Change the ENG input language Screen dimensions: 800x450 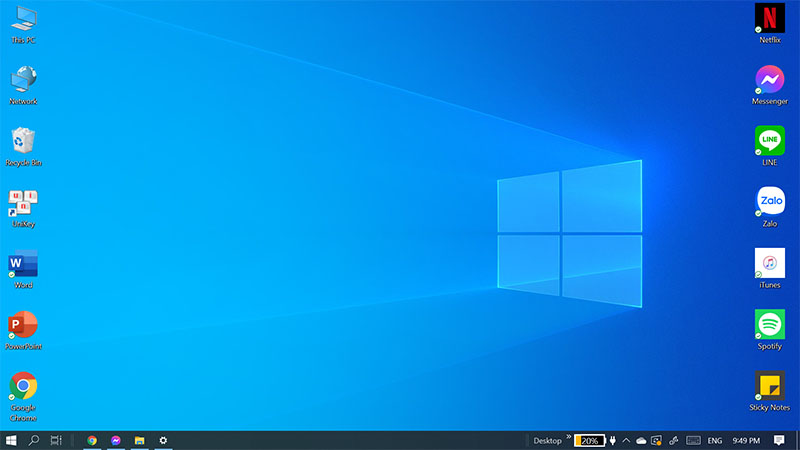coord(714,441)
